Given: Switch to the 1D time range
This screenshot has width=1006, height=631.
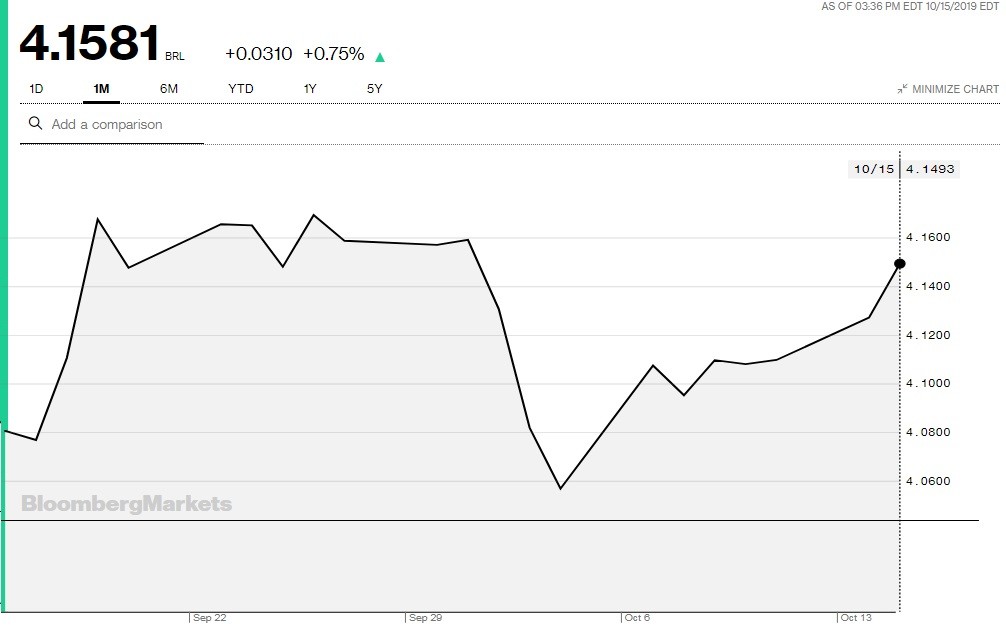Looking at the screenshot, I should tap(36, 89).
